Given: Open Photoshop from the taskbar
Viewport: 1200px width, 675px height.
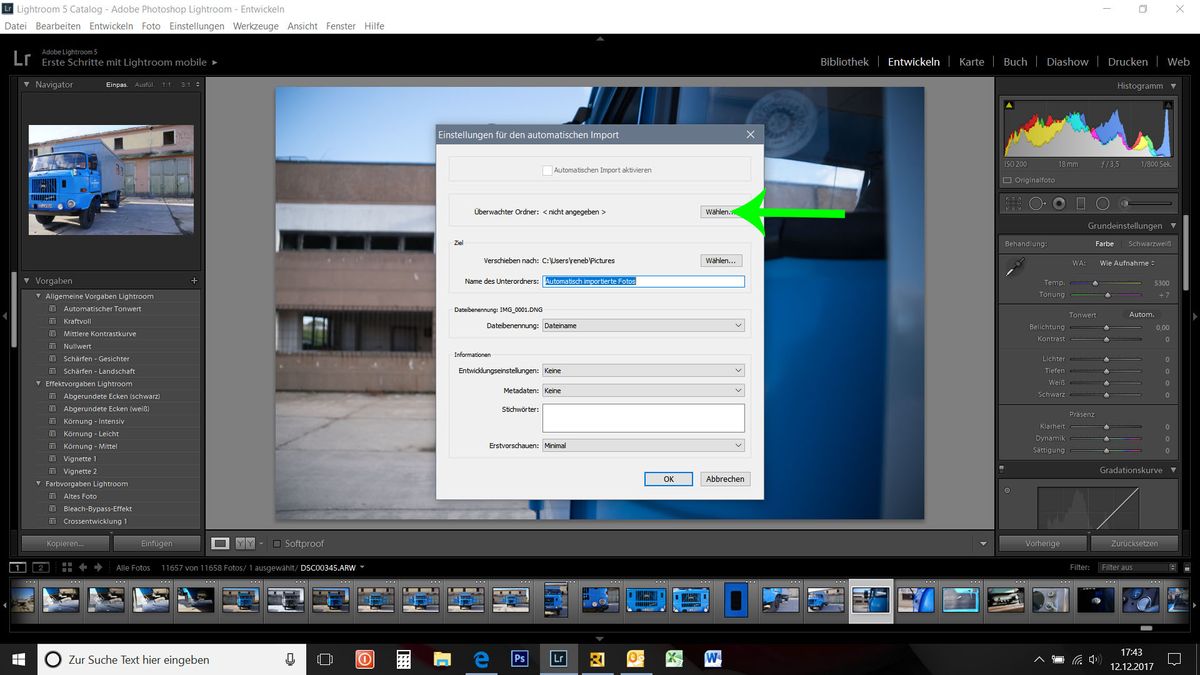Looking at the screenshot, I should (519, 659).
